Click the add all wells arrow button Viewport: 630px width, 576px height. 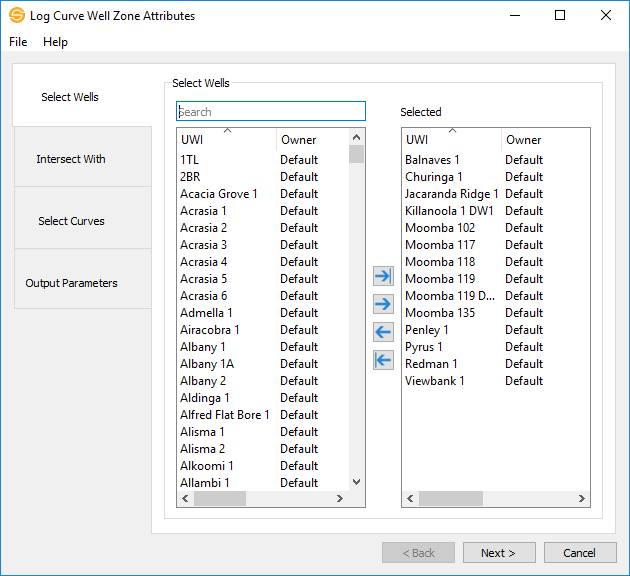click(383, 276)
